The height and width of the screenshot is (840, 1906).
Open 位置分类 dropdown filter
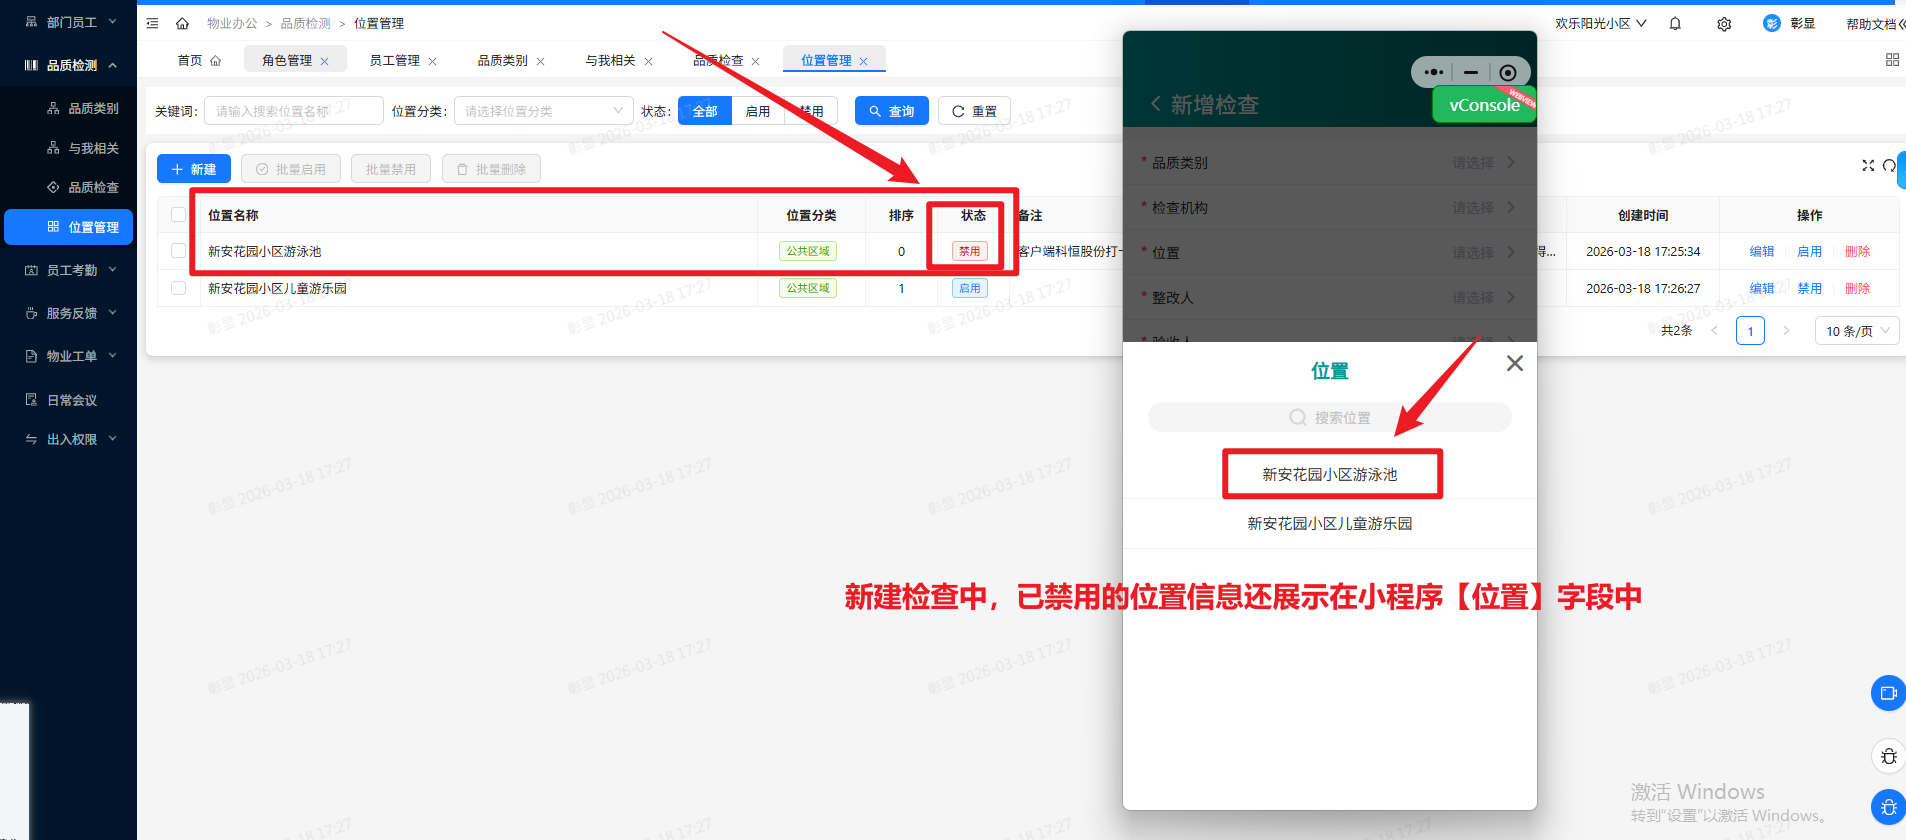click(x=544, y=111)
